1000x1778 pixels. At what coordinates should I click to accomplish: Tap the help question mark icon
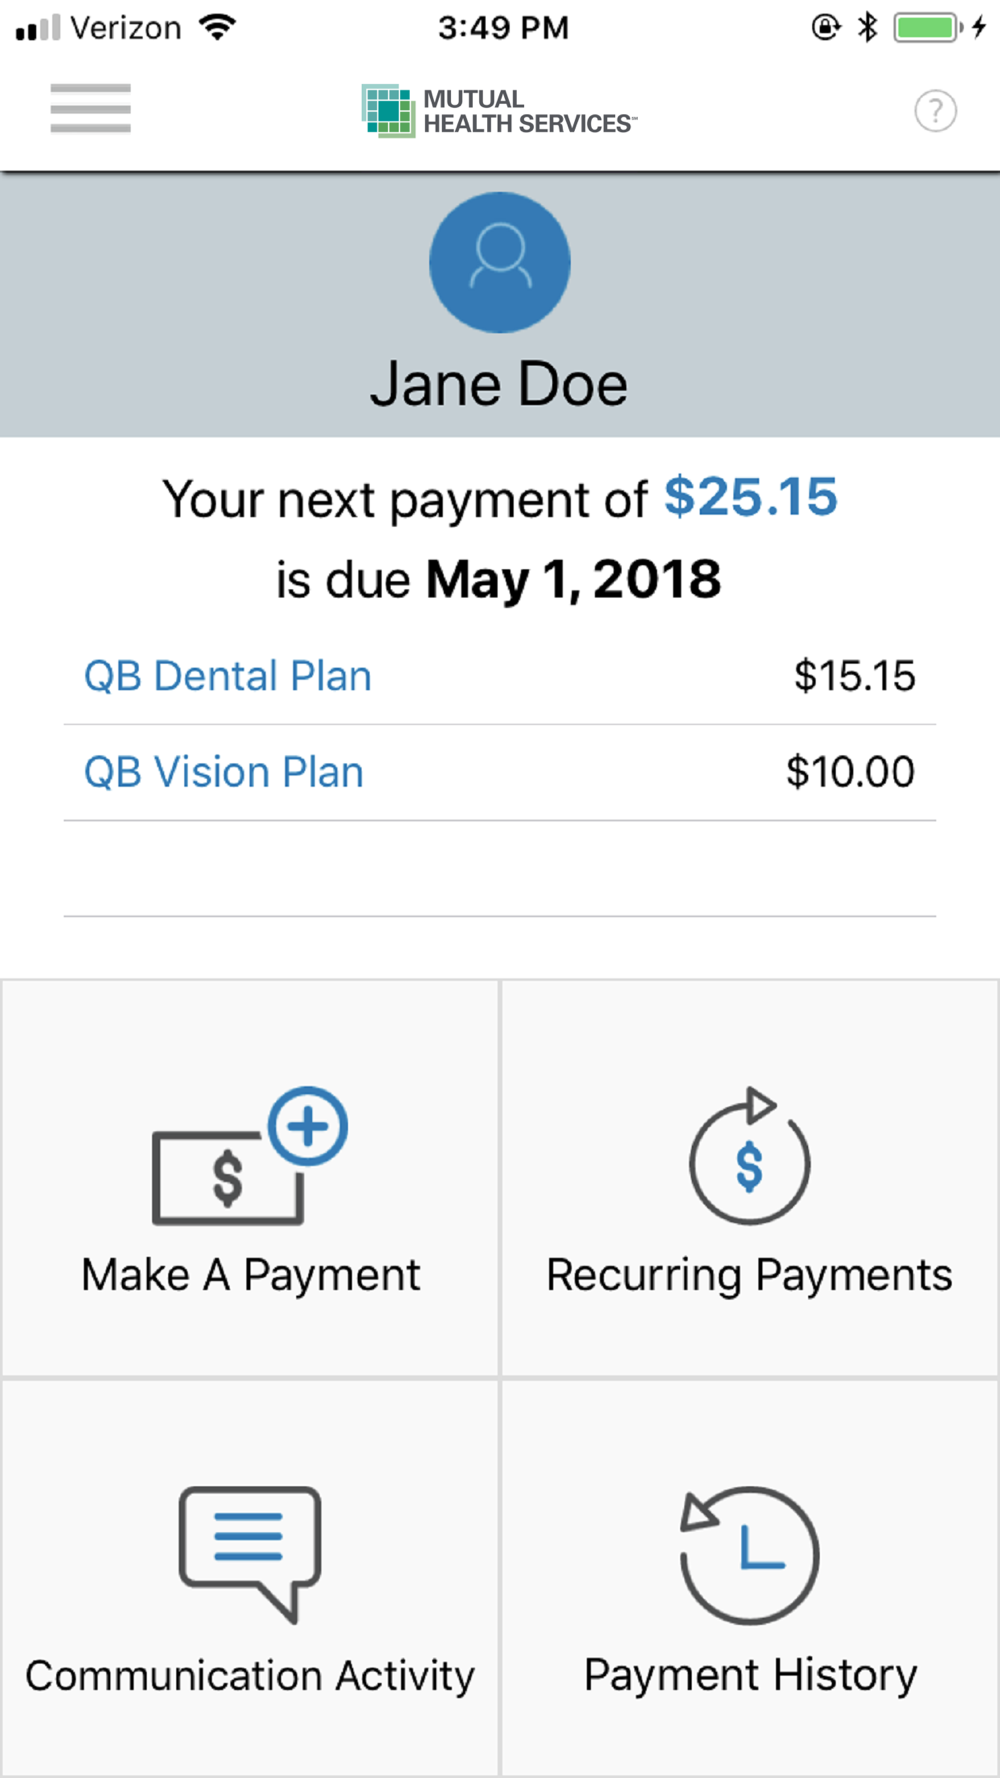pyautogui.click(x=935, y=111)
